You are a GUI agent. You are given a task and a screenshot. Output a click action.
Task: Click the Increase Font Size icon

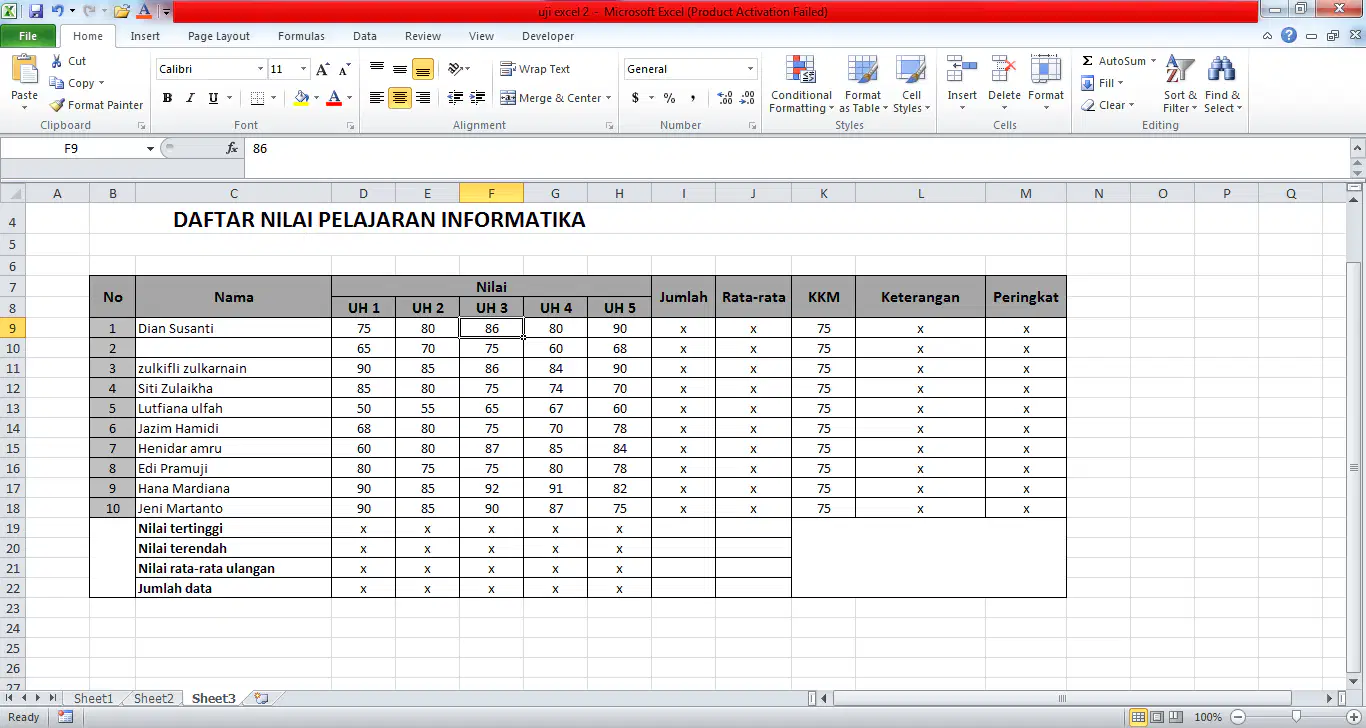(322, 69)
